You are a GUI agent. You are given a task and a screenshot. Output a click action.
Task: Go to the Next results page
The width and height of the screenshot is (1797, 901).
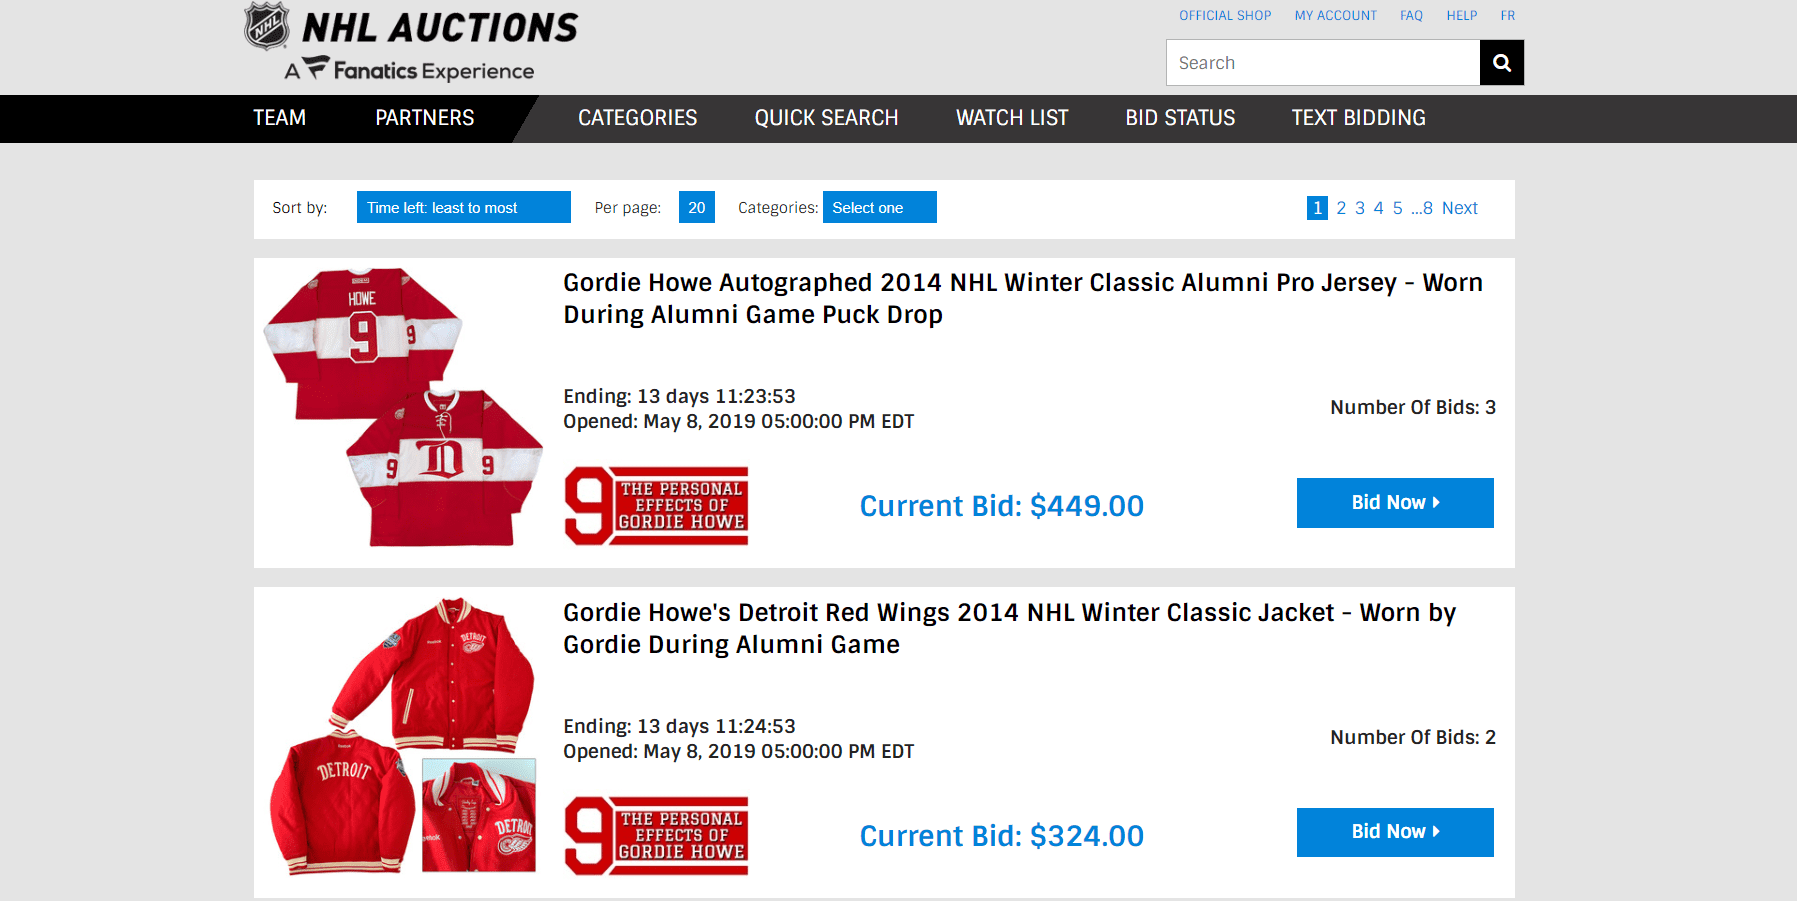tap(1460, 208)
